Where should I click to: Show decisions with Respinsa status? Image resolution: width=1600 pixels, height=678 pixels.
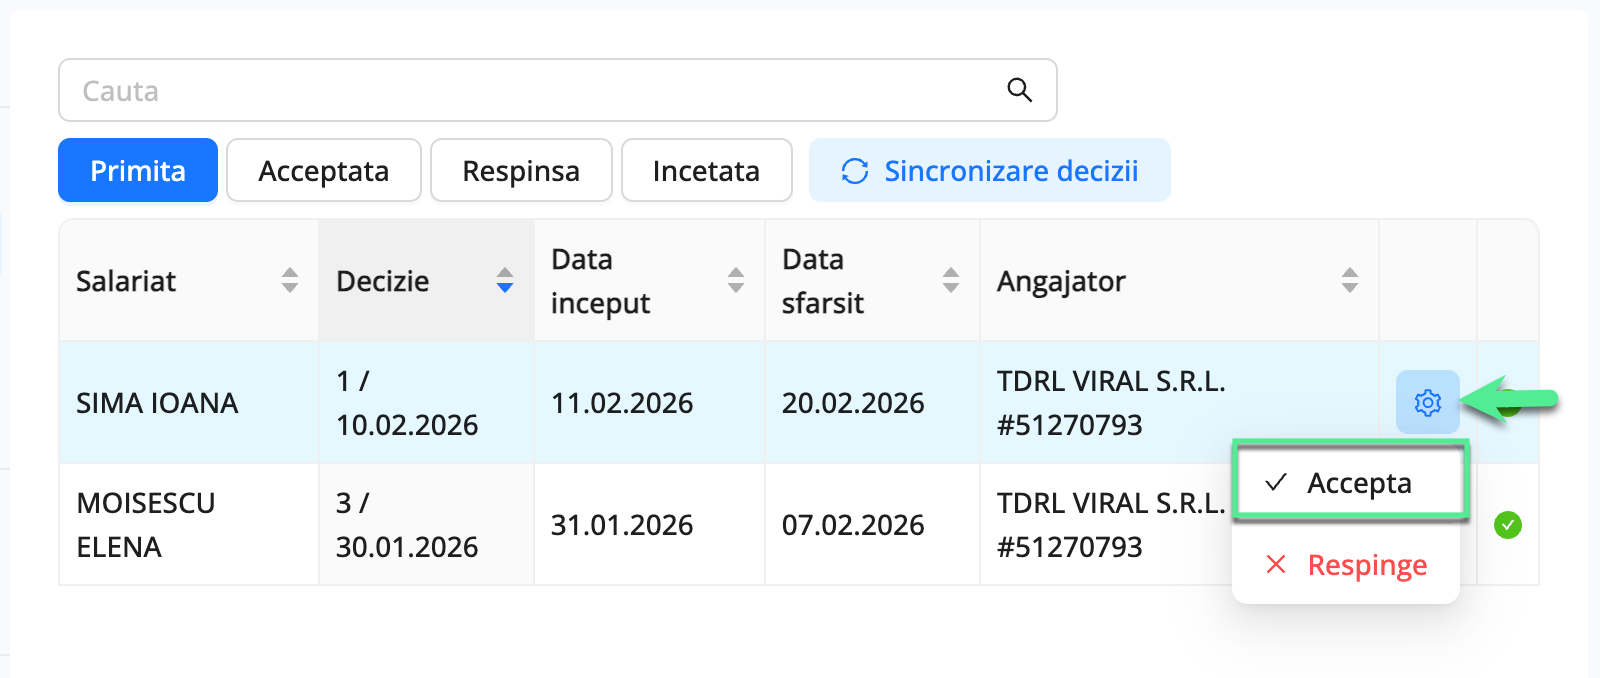pos(521,171)
